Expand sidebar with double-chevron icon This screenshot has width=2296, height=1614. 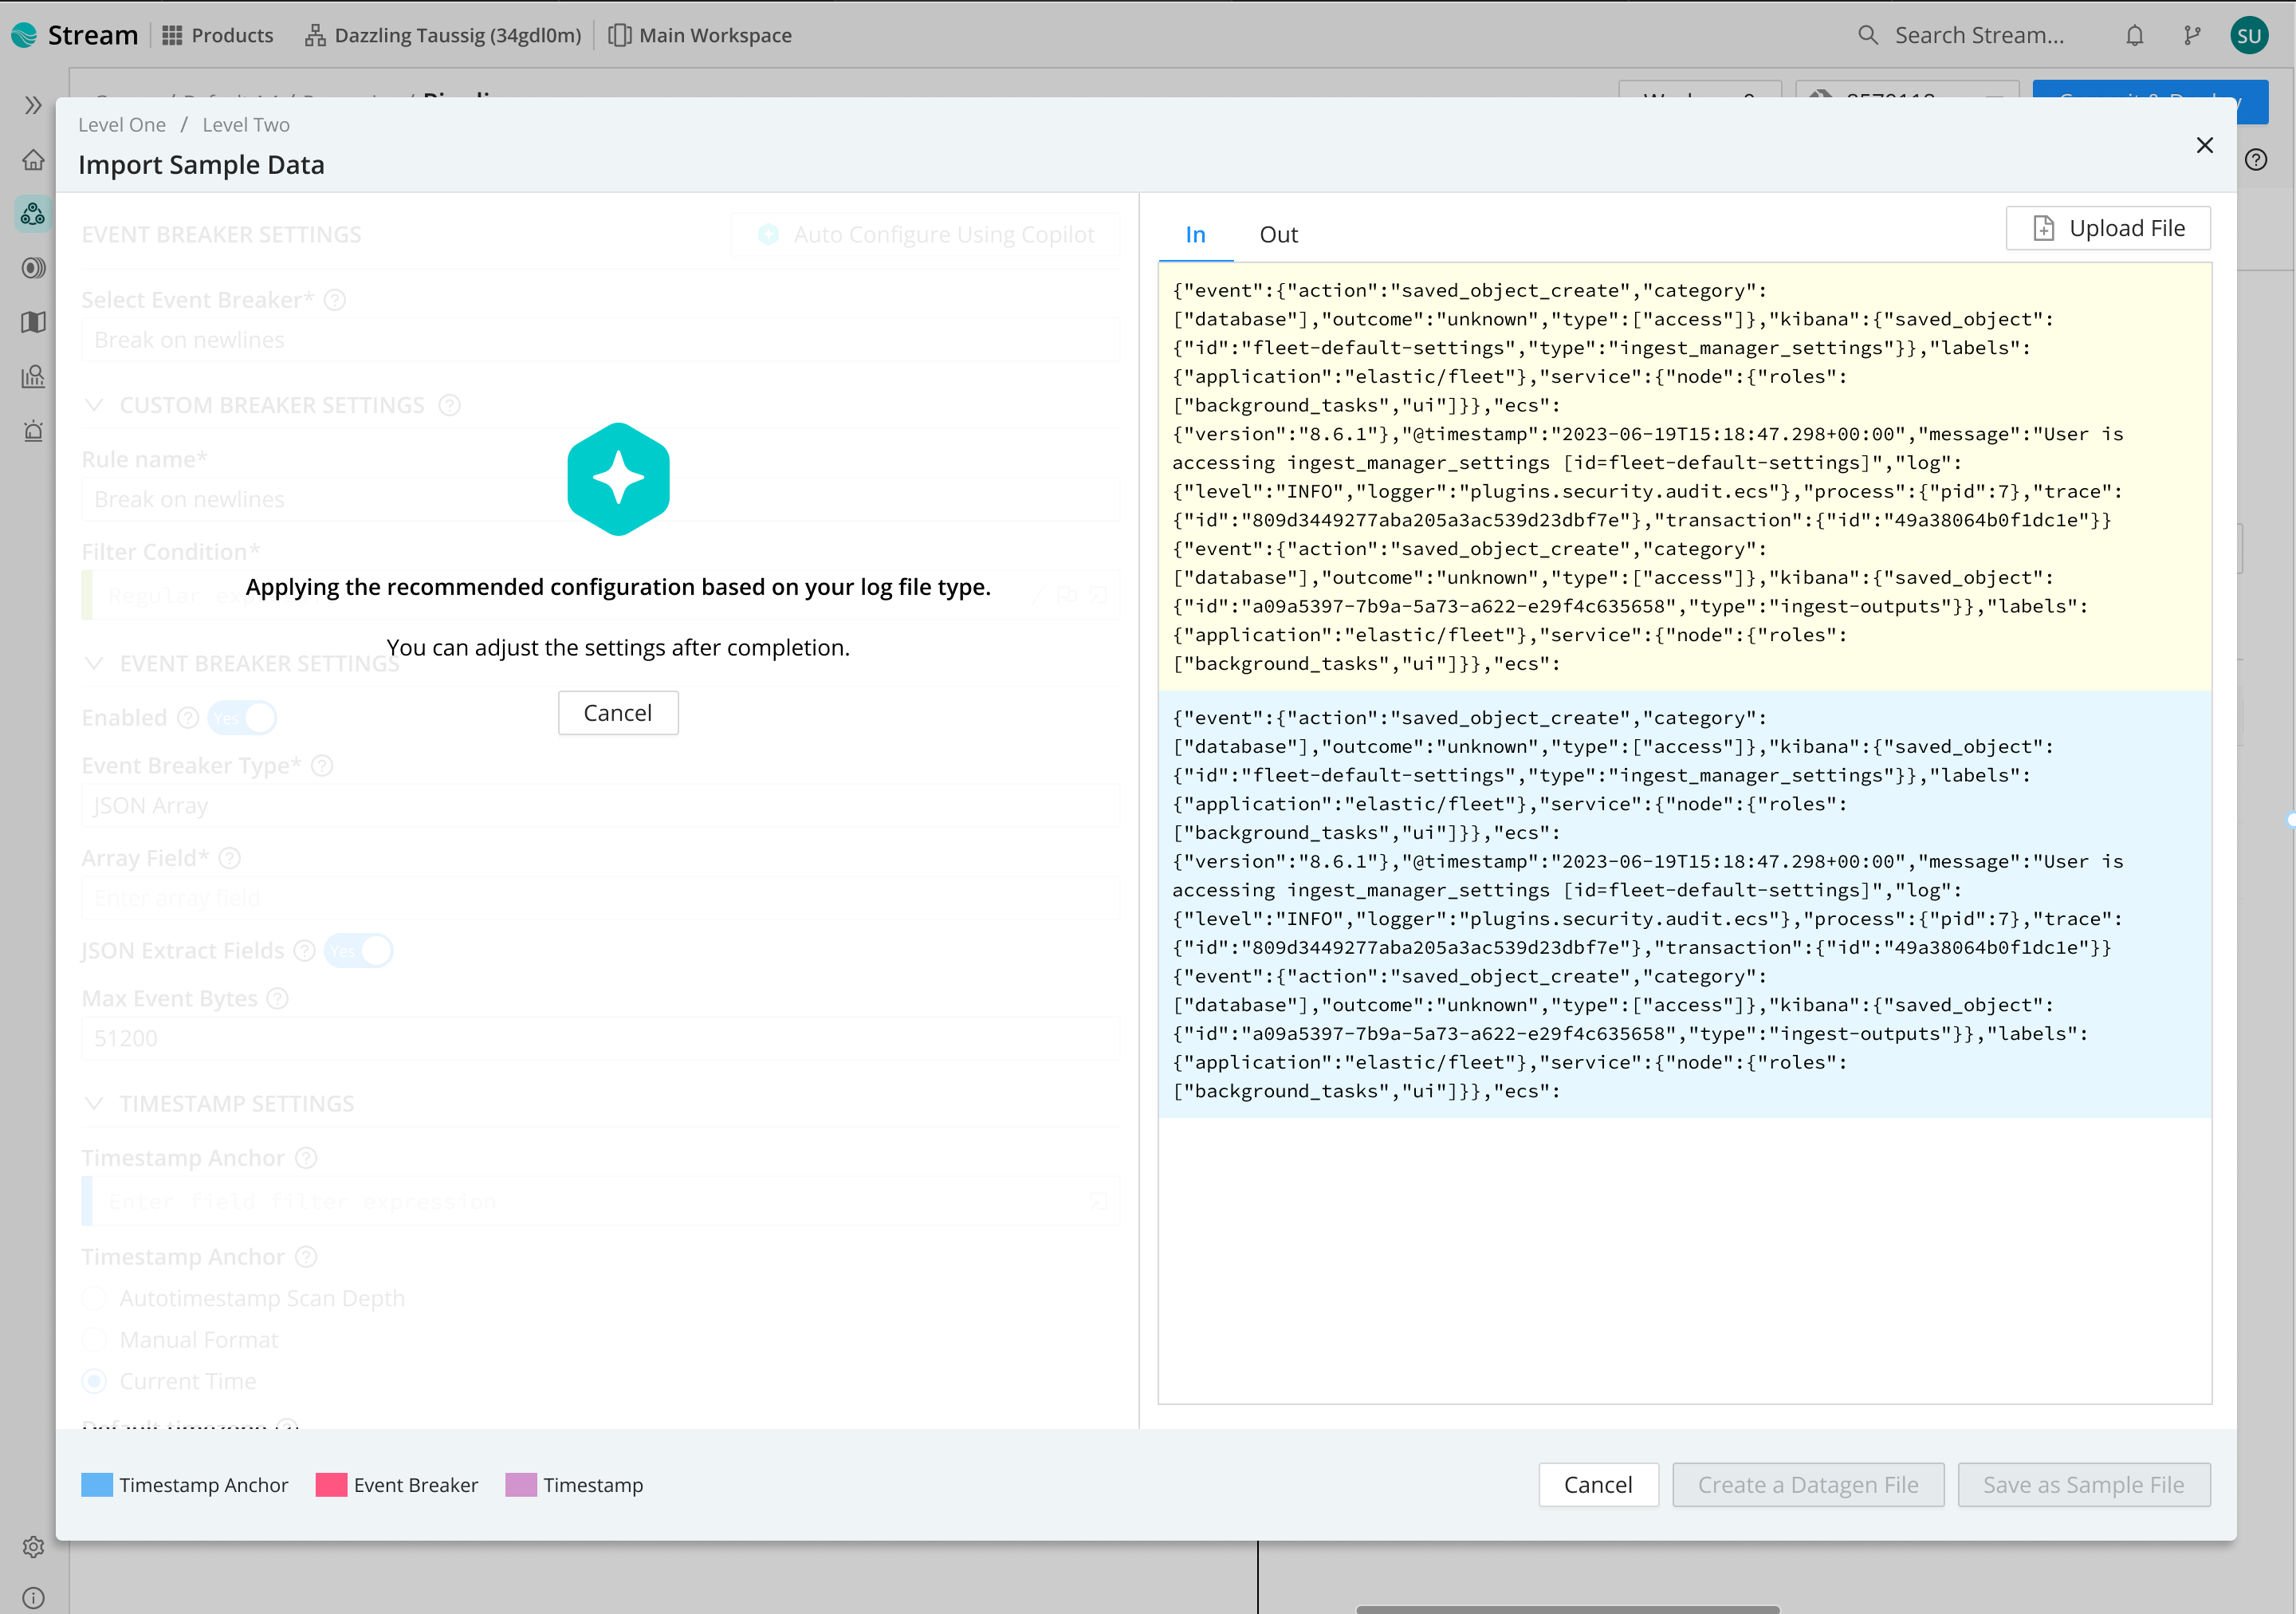coord(33,105)
